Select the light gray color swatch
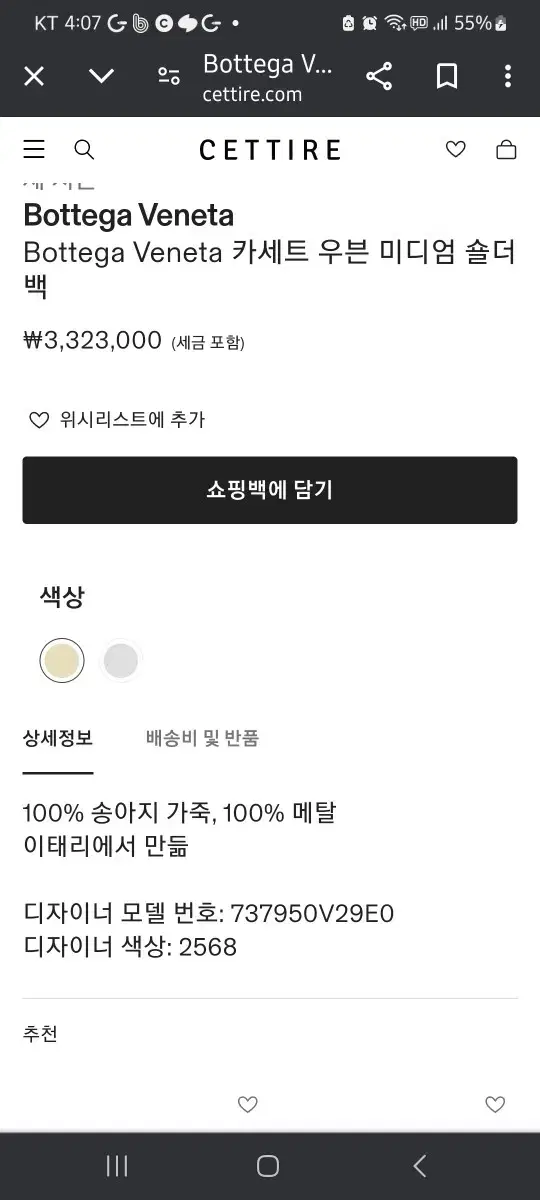This screenshot has width=540, height=1200. tap(121, 661)
